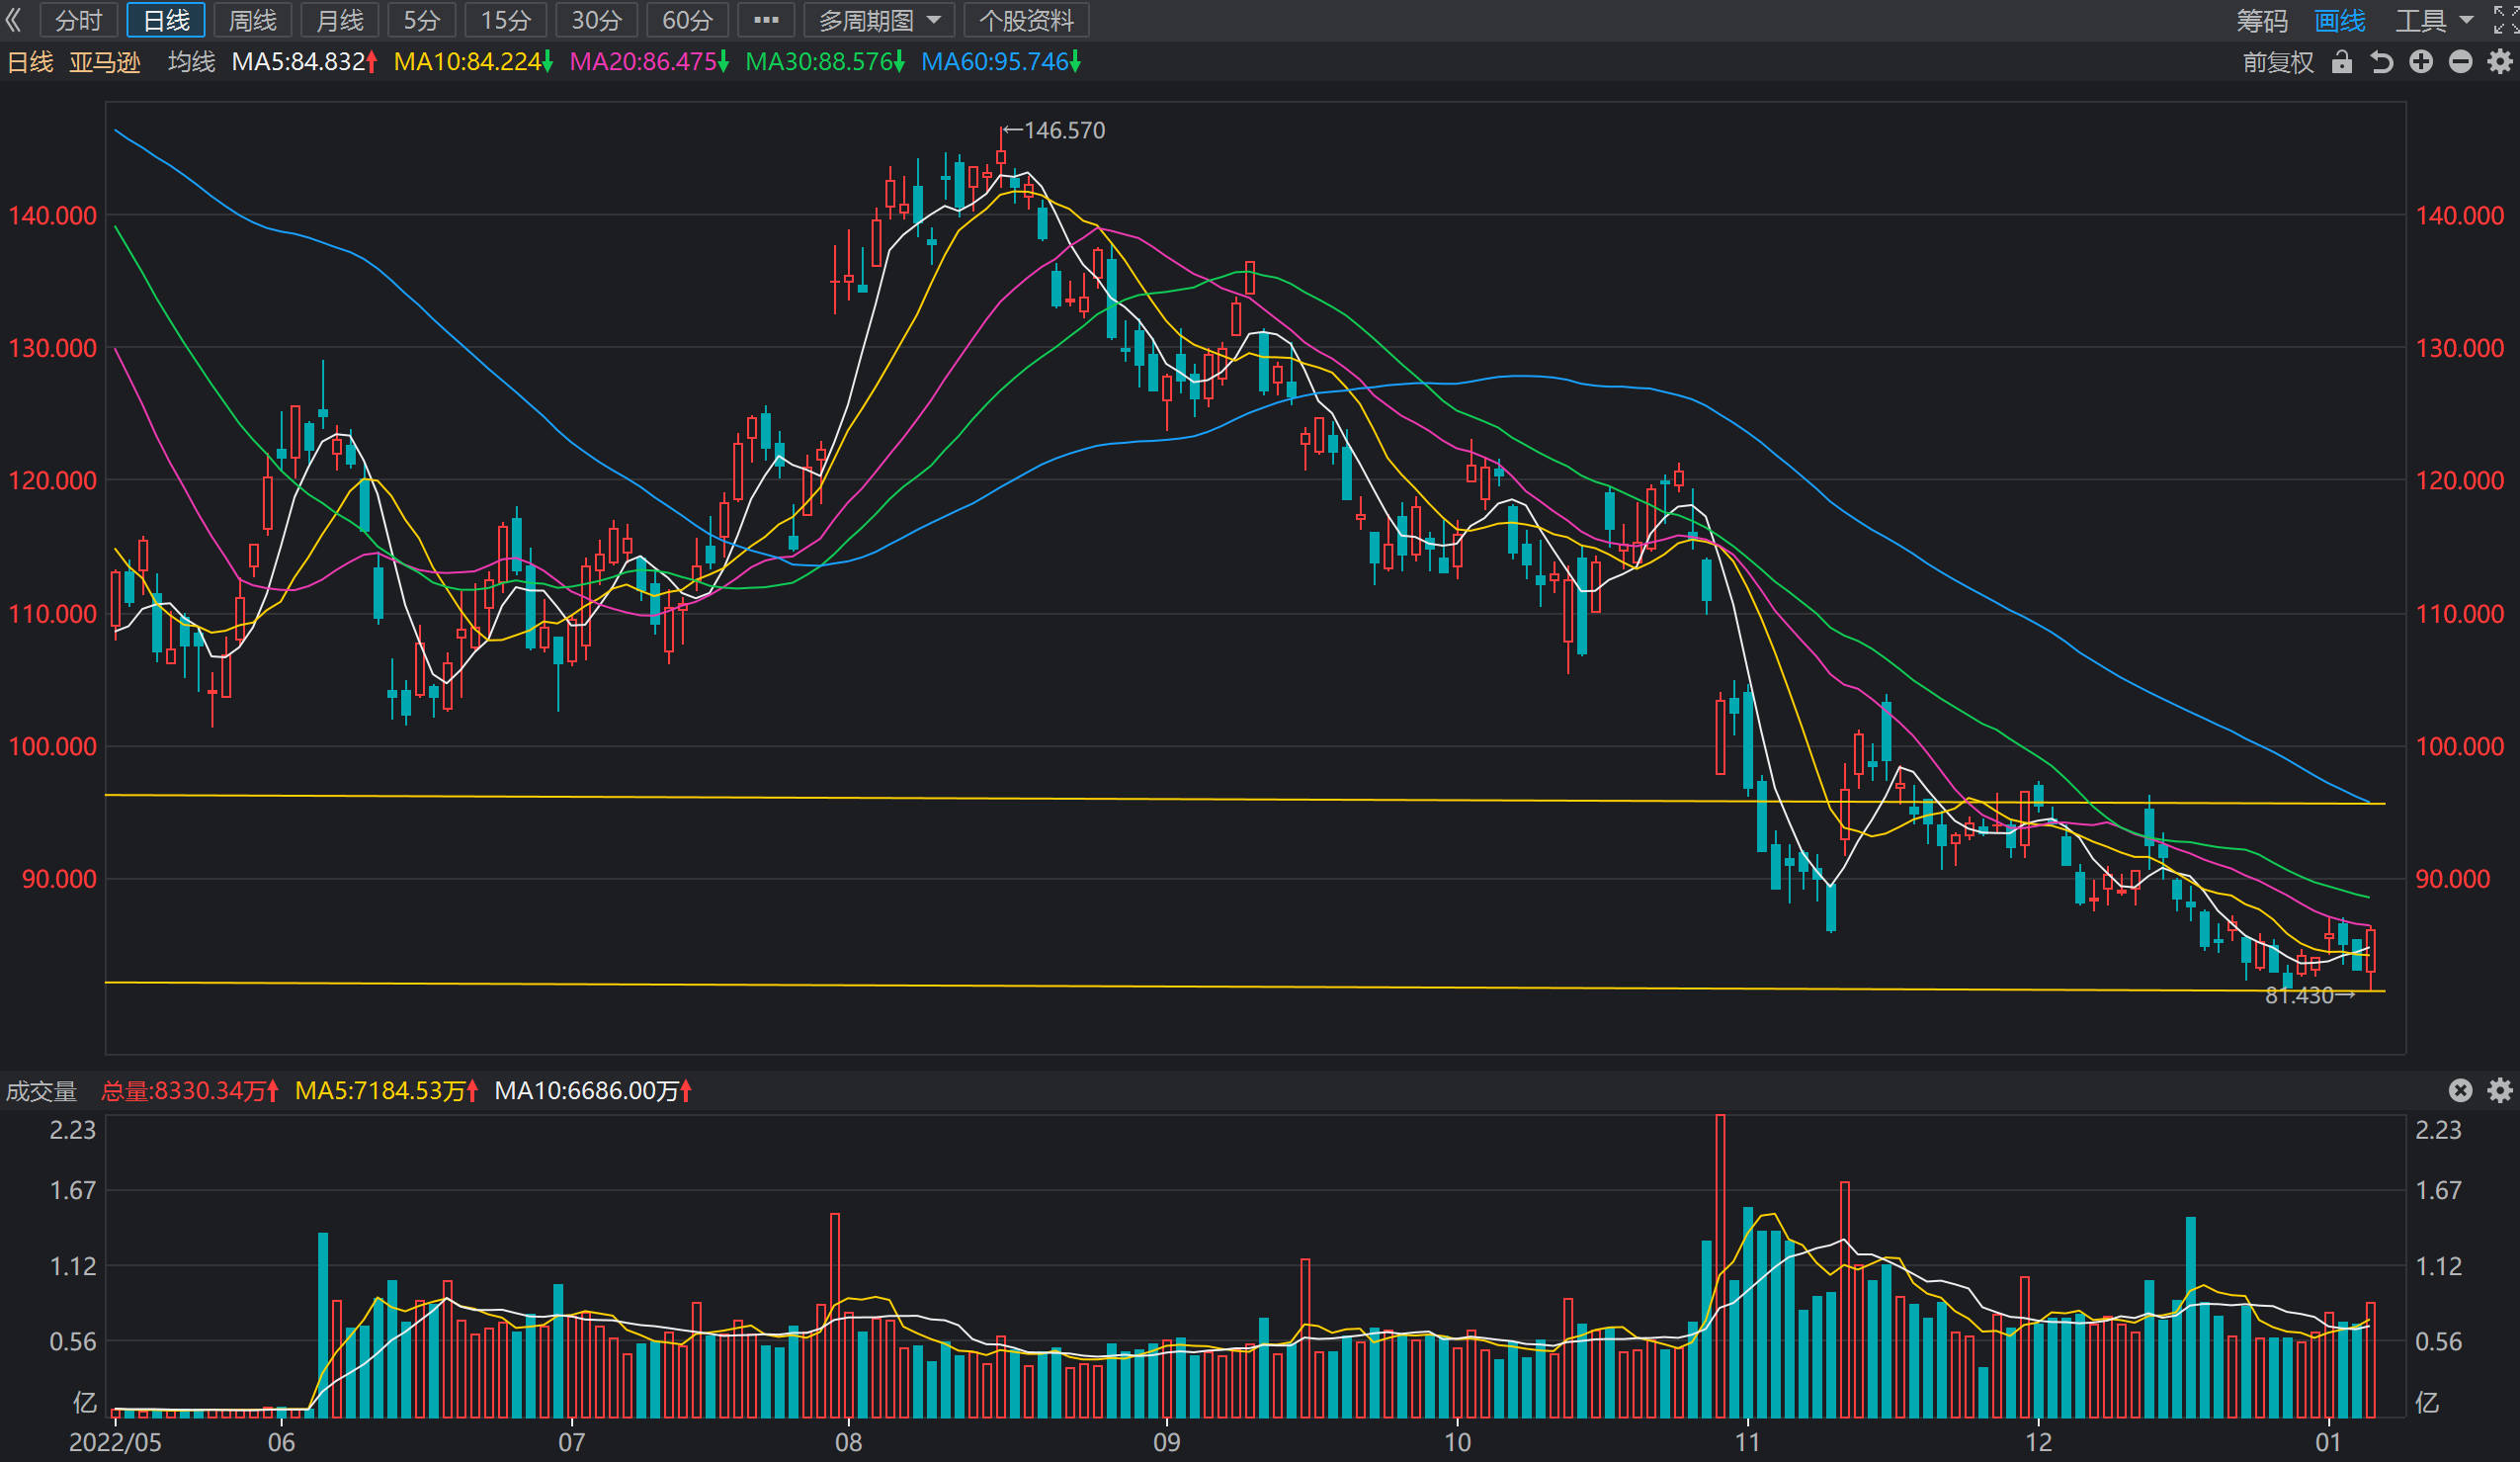
Task: Click the collapse left double-chevron icon
Action: pos(13,20)
